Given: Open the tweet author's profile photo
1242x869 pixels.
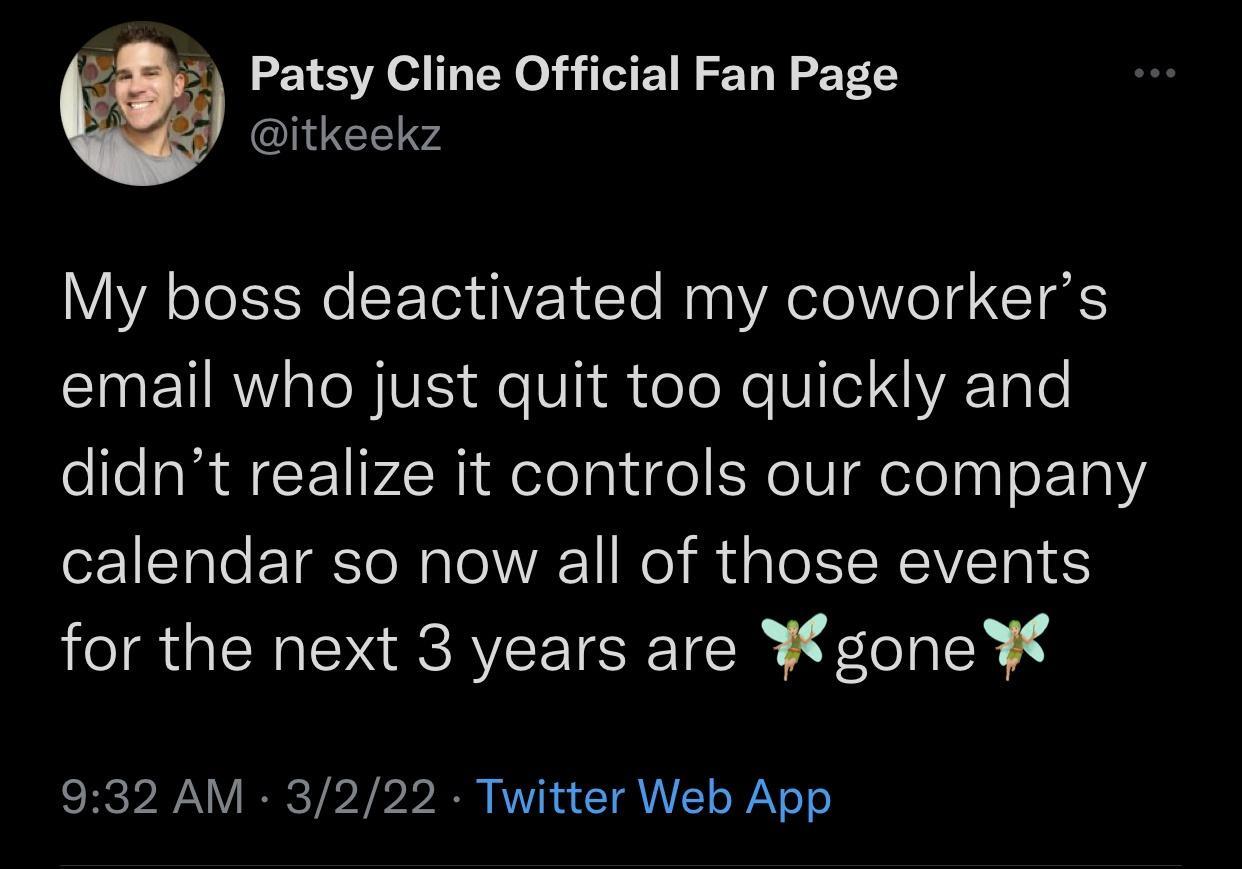Looking at the screenshot, I should coord(142,104).
